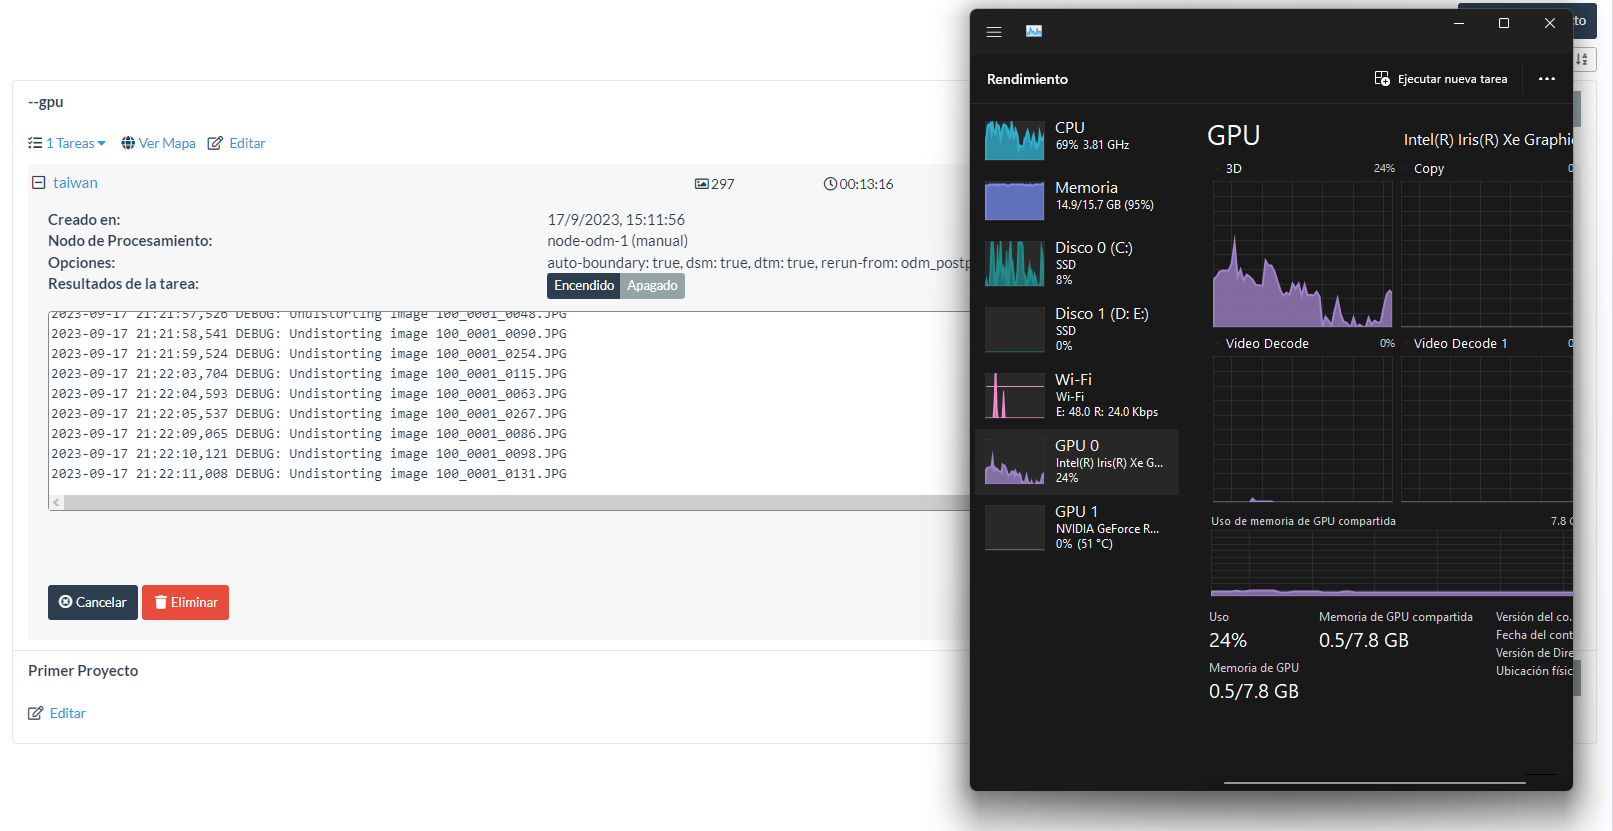Click the Ejecutar nueva tarea label
This screenshot has height=831, width=1613.
pyautogui.click(x=1452, y=79)
